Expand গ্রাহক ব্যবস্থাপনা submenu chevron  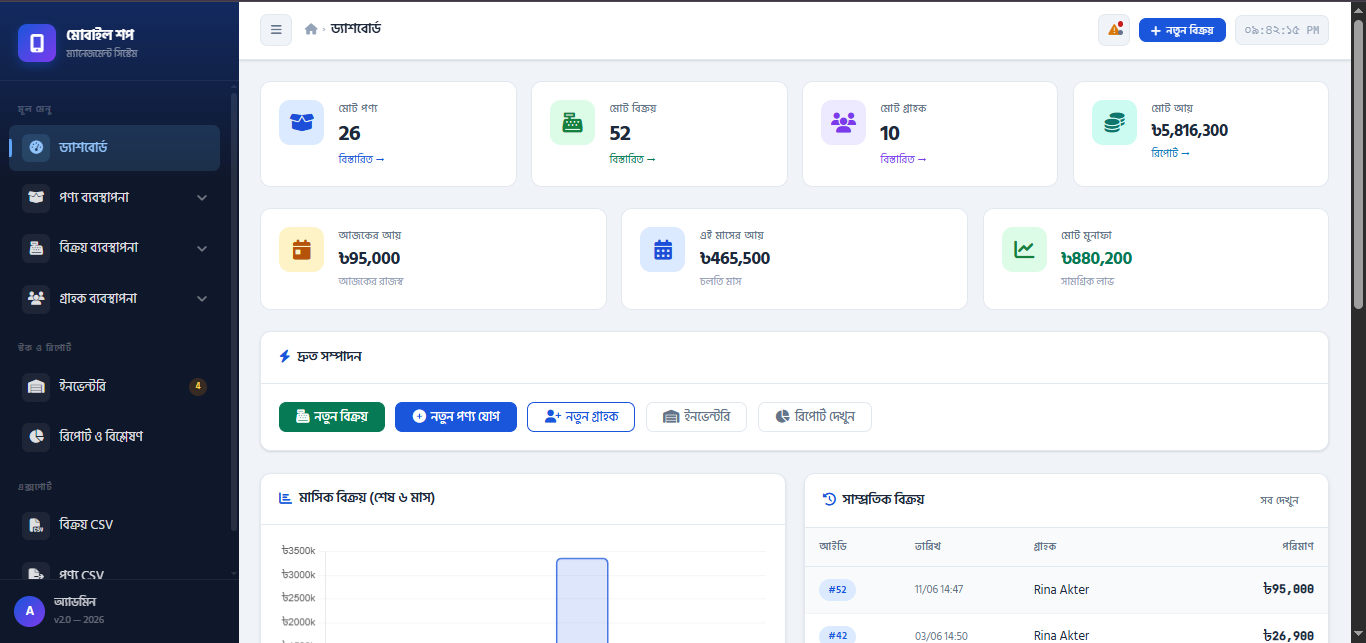pos(202,299)
